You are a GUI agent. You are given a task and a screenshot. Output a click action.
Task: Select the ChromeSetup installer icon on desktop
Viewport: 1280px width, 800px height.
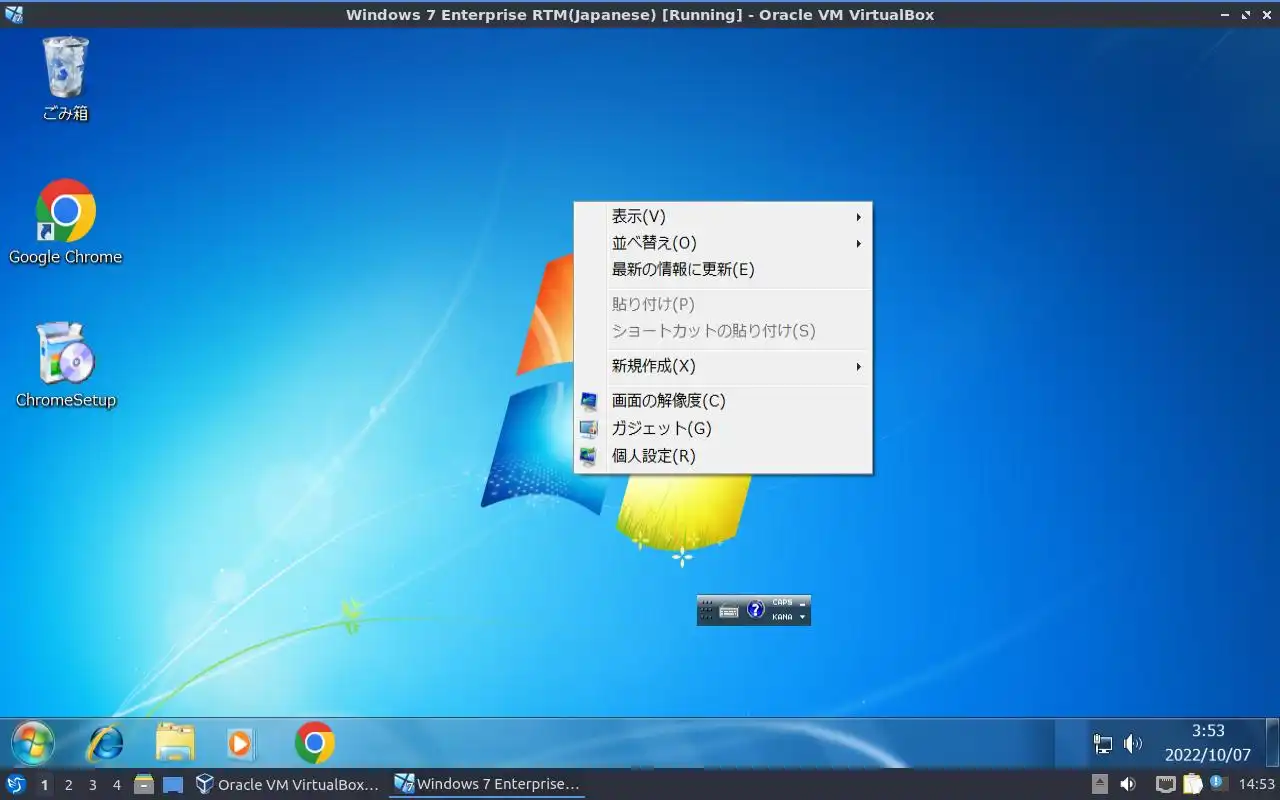[x=65, y=365]
